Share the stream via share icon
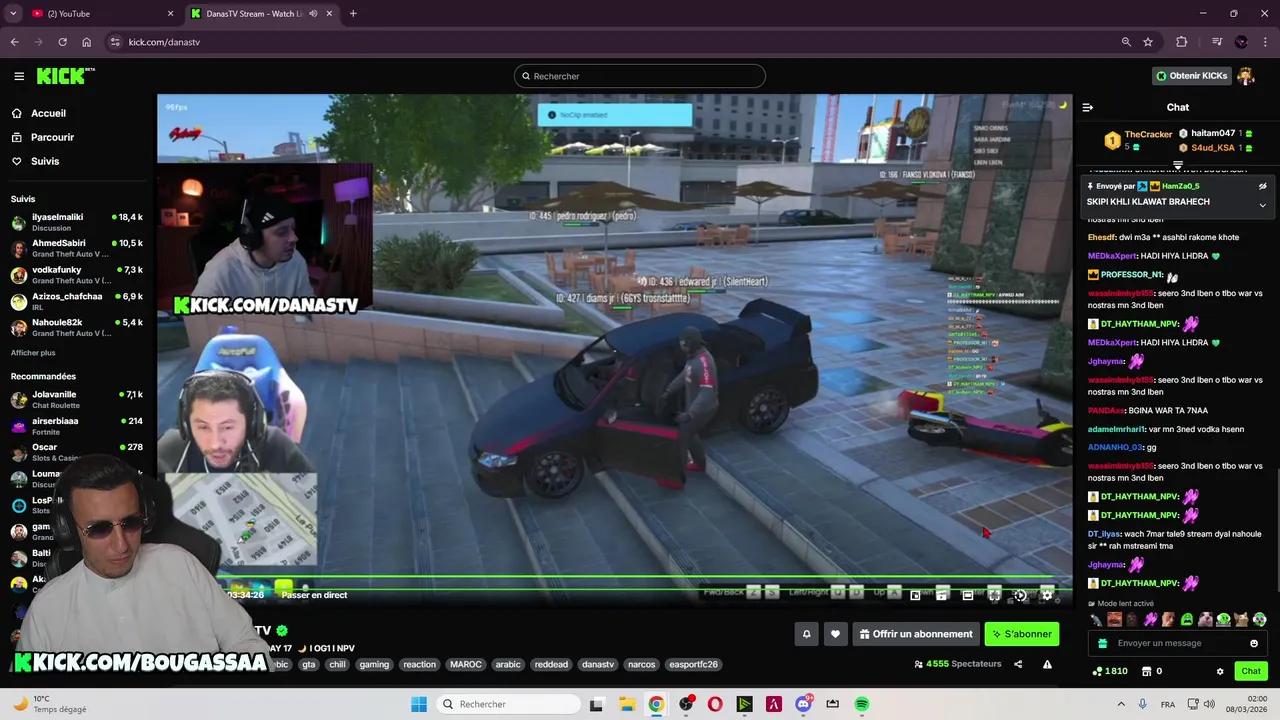Screen dimensions: 1280x720 1018,664
